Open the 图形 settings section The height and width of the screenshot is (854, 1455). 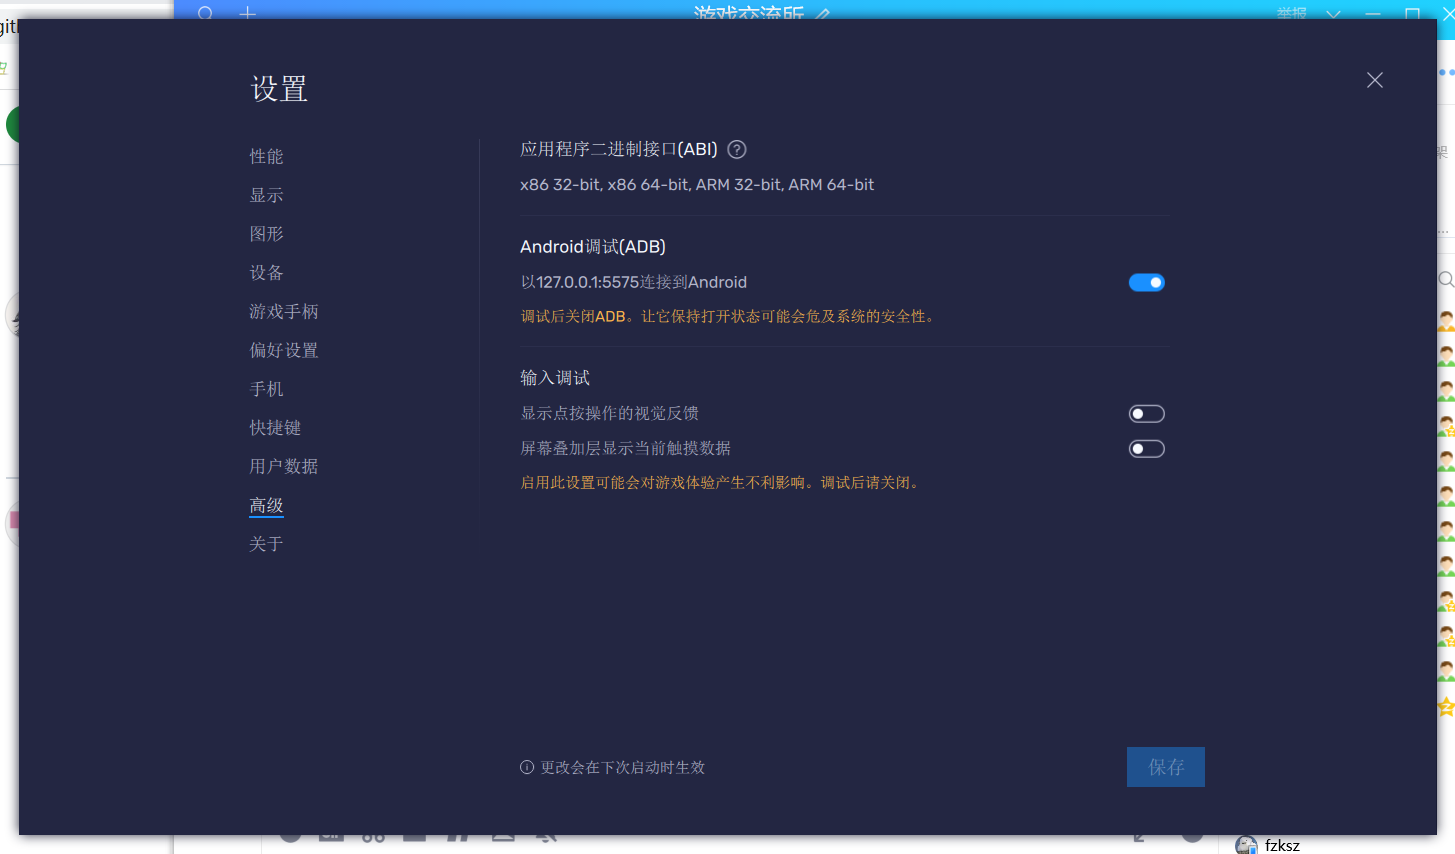(x=266, y=233)
